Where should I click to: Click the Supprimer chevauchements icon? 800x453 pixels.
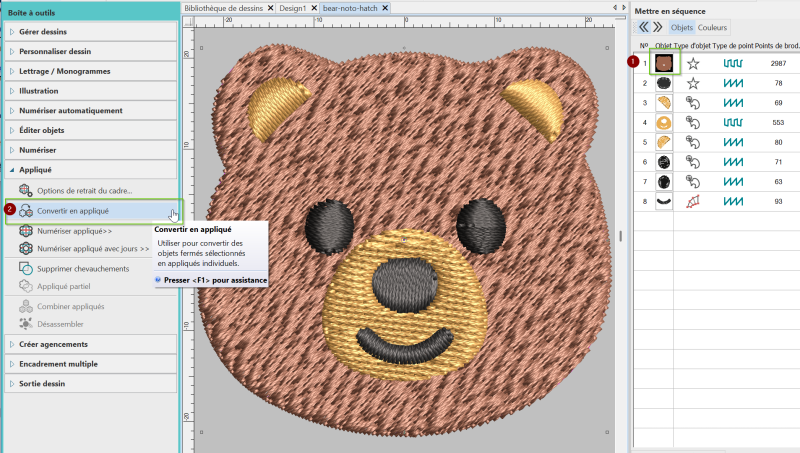[26, 268]
